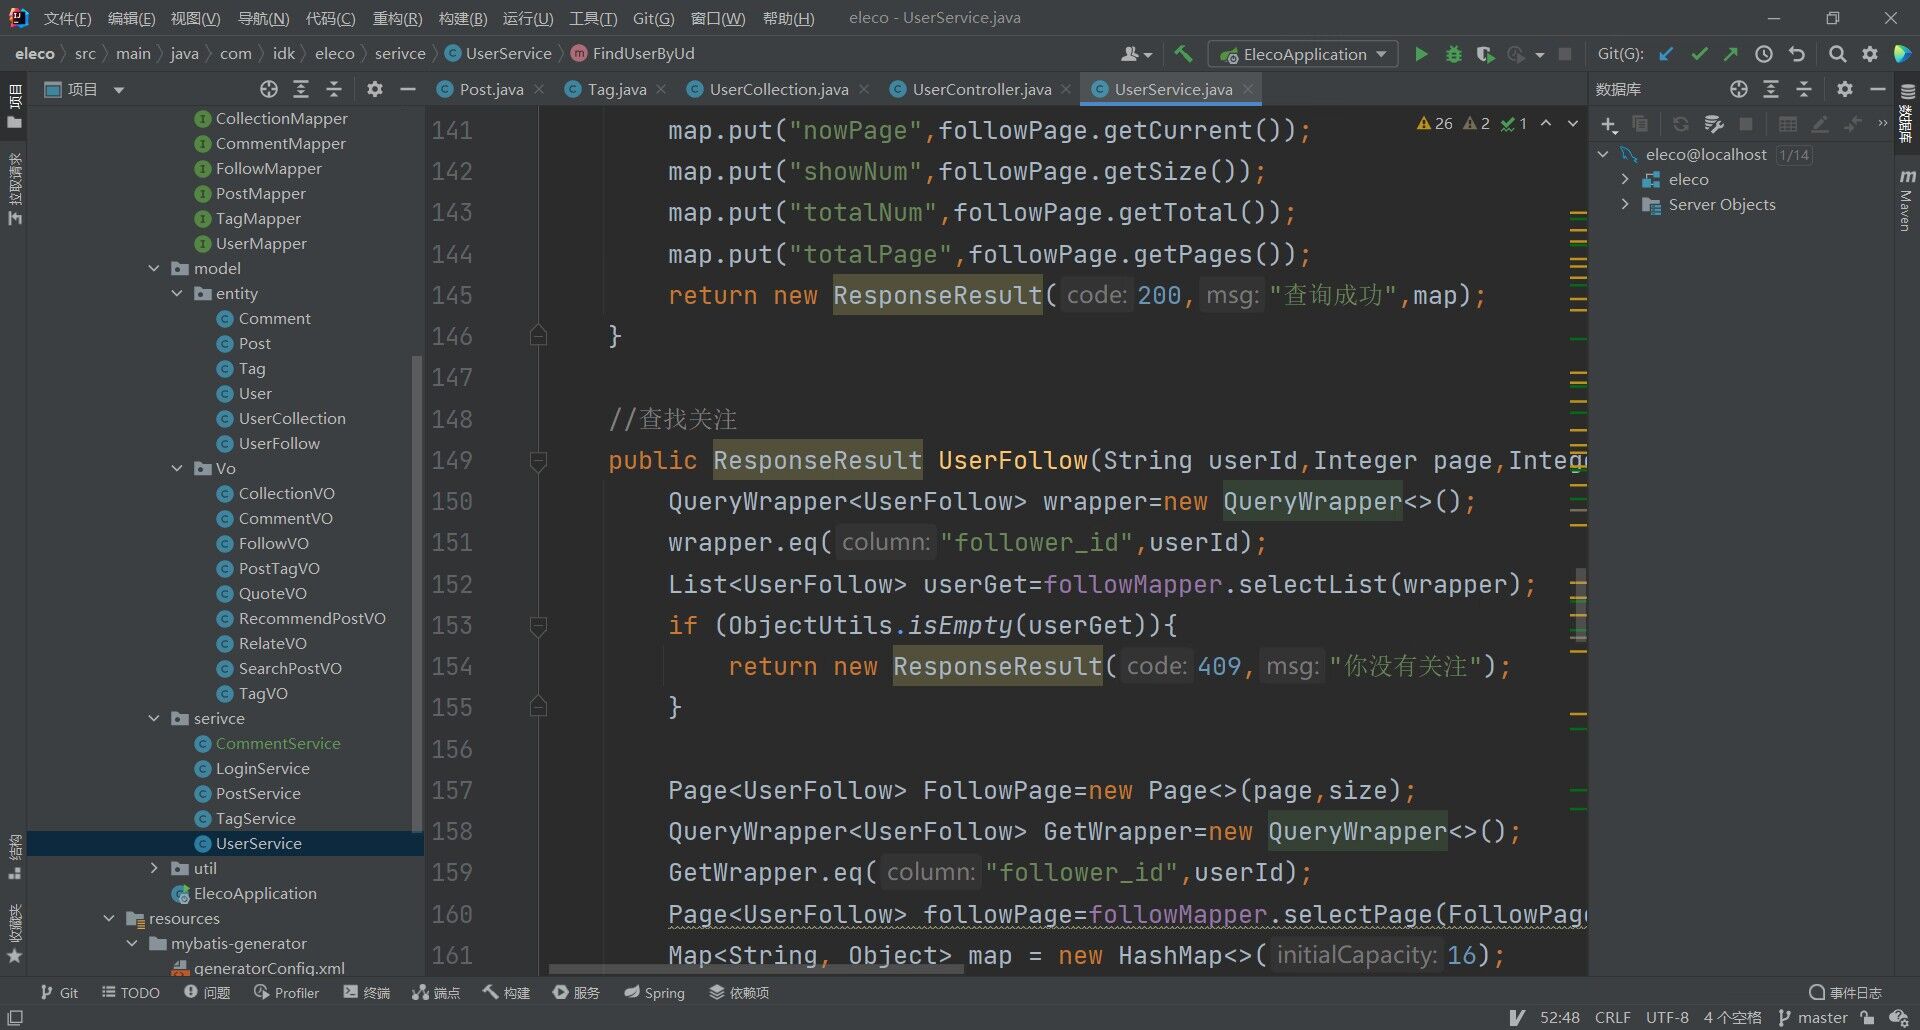Close the UserService.java tab

pyautogui.click(x=1248, y=89)
